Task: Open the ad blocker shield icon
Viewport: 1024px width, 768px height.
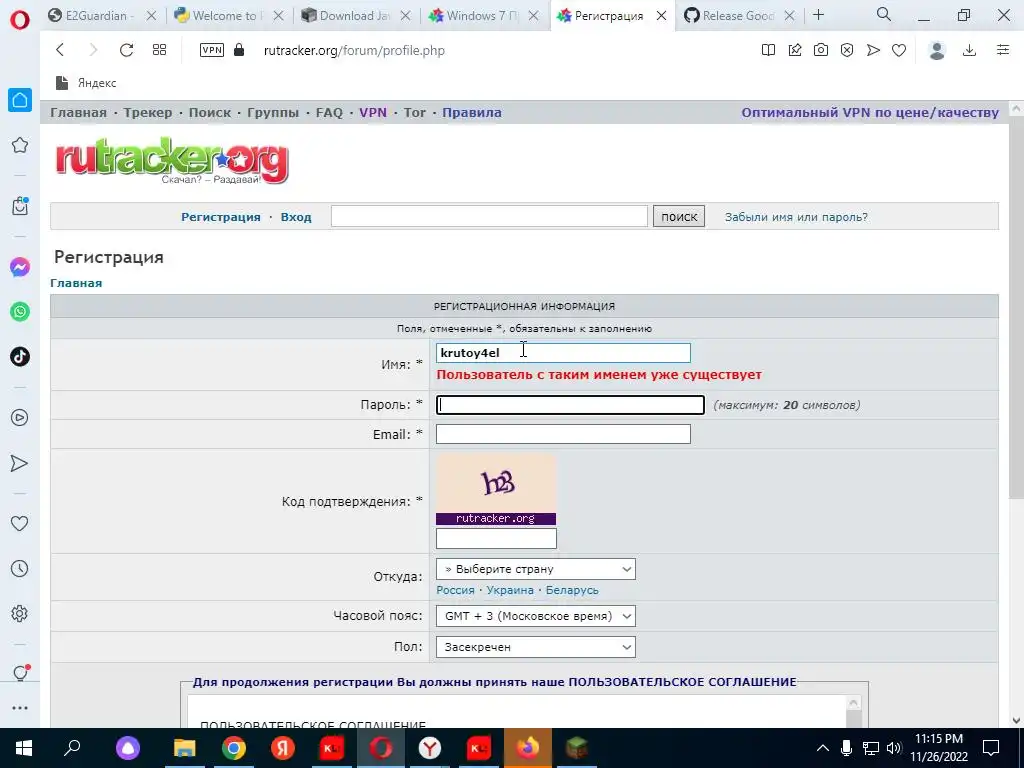Action: (847, 50)
